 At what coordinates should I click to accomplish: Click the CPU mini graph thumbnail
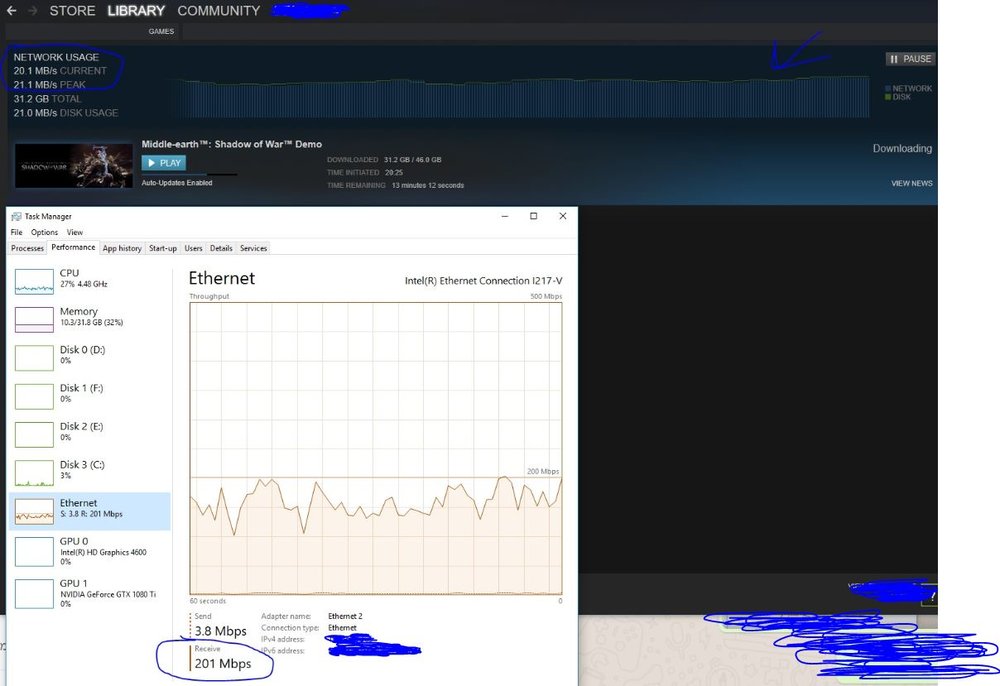click(34, 282)
